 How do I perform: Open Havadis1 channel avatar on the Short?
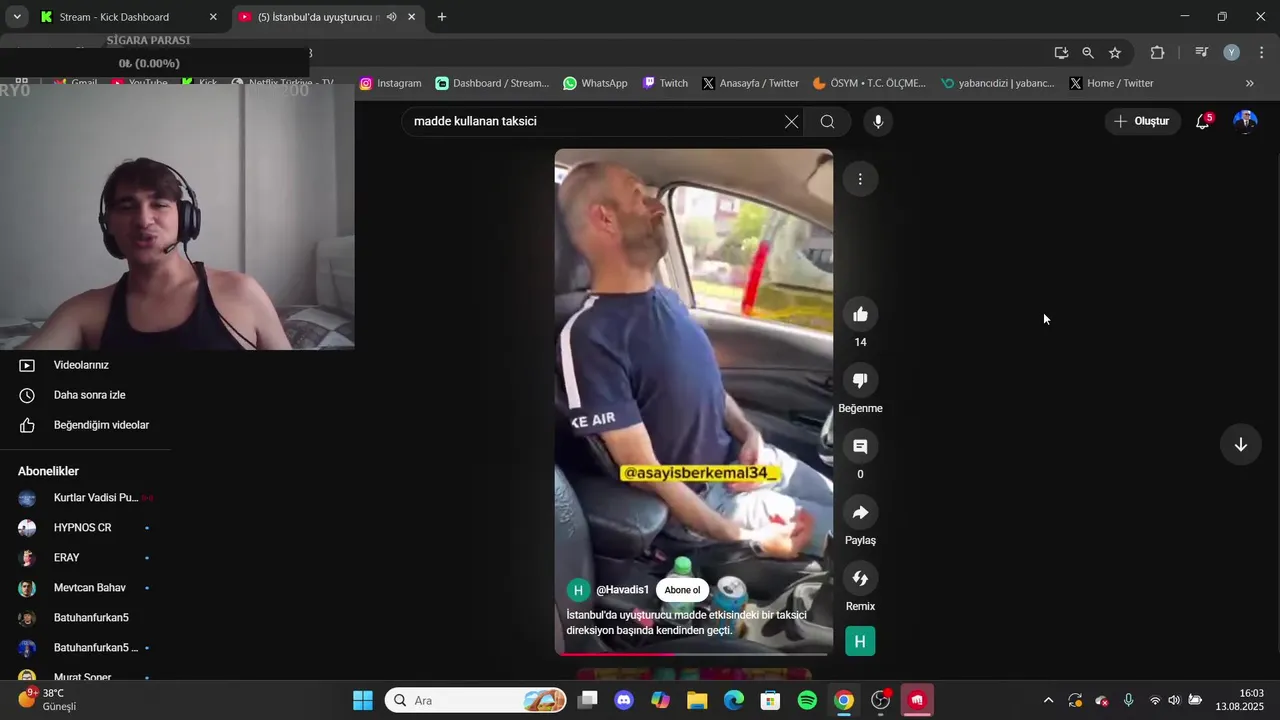[578, 590]
